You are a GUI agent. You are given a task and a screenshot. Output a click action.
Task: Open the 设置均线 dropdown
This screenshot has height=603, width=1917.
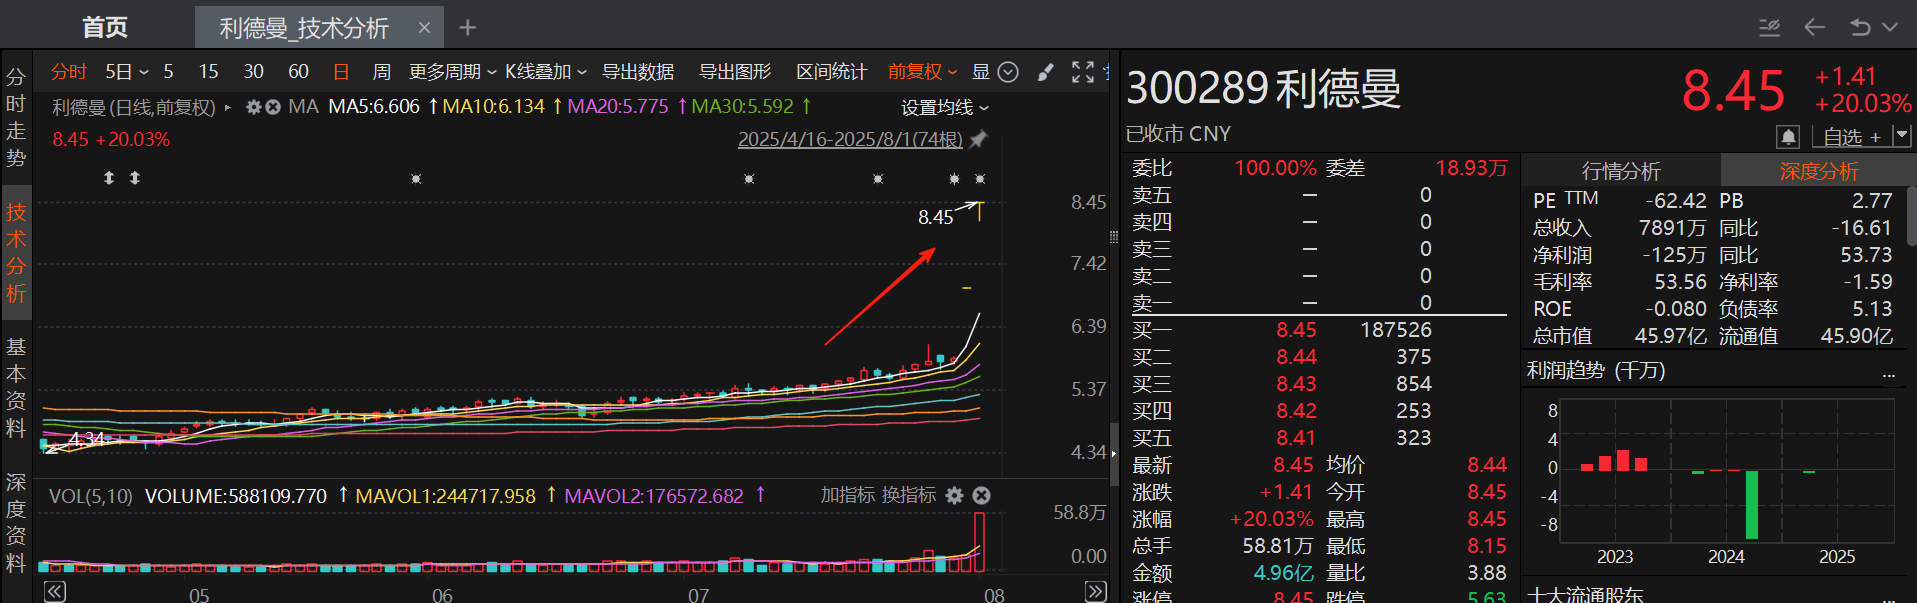(x=945, y=107)
